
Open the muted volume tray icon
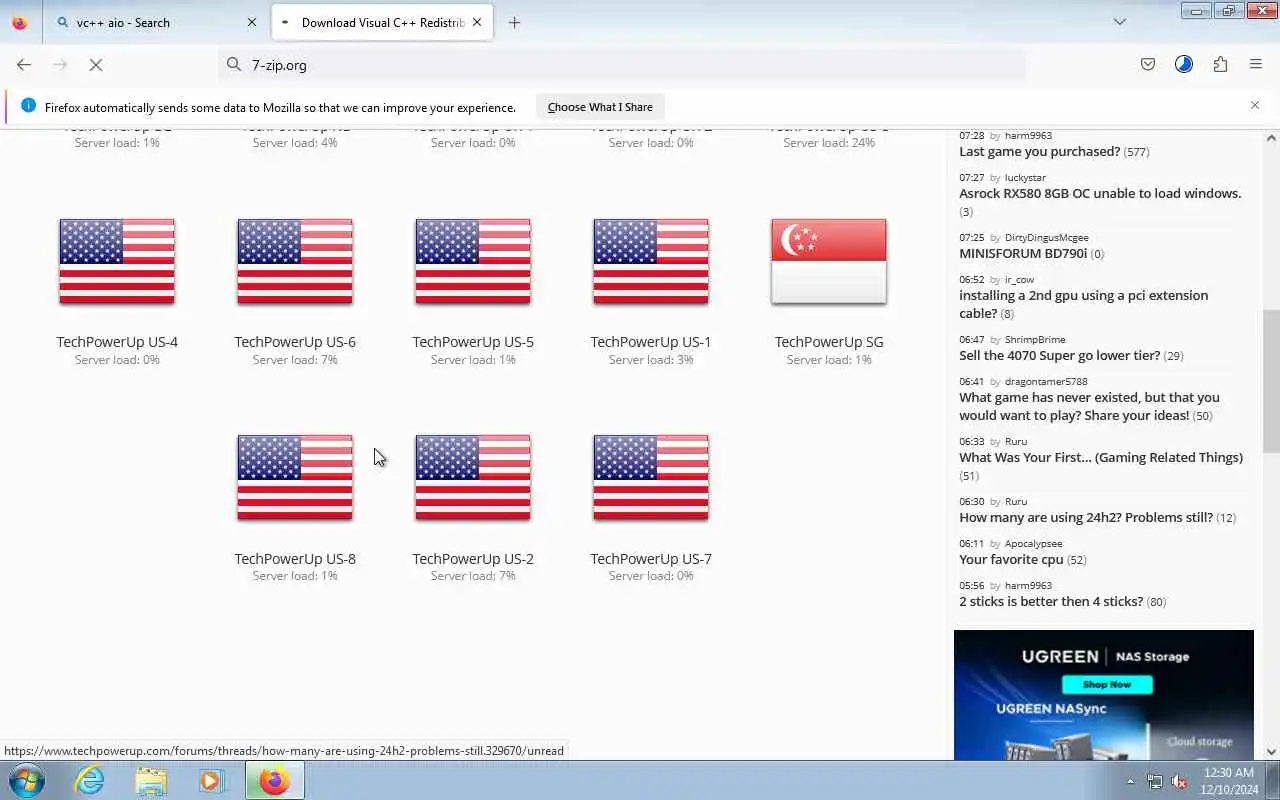pos(1179,781)
